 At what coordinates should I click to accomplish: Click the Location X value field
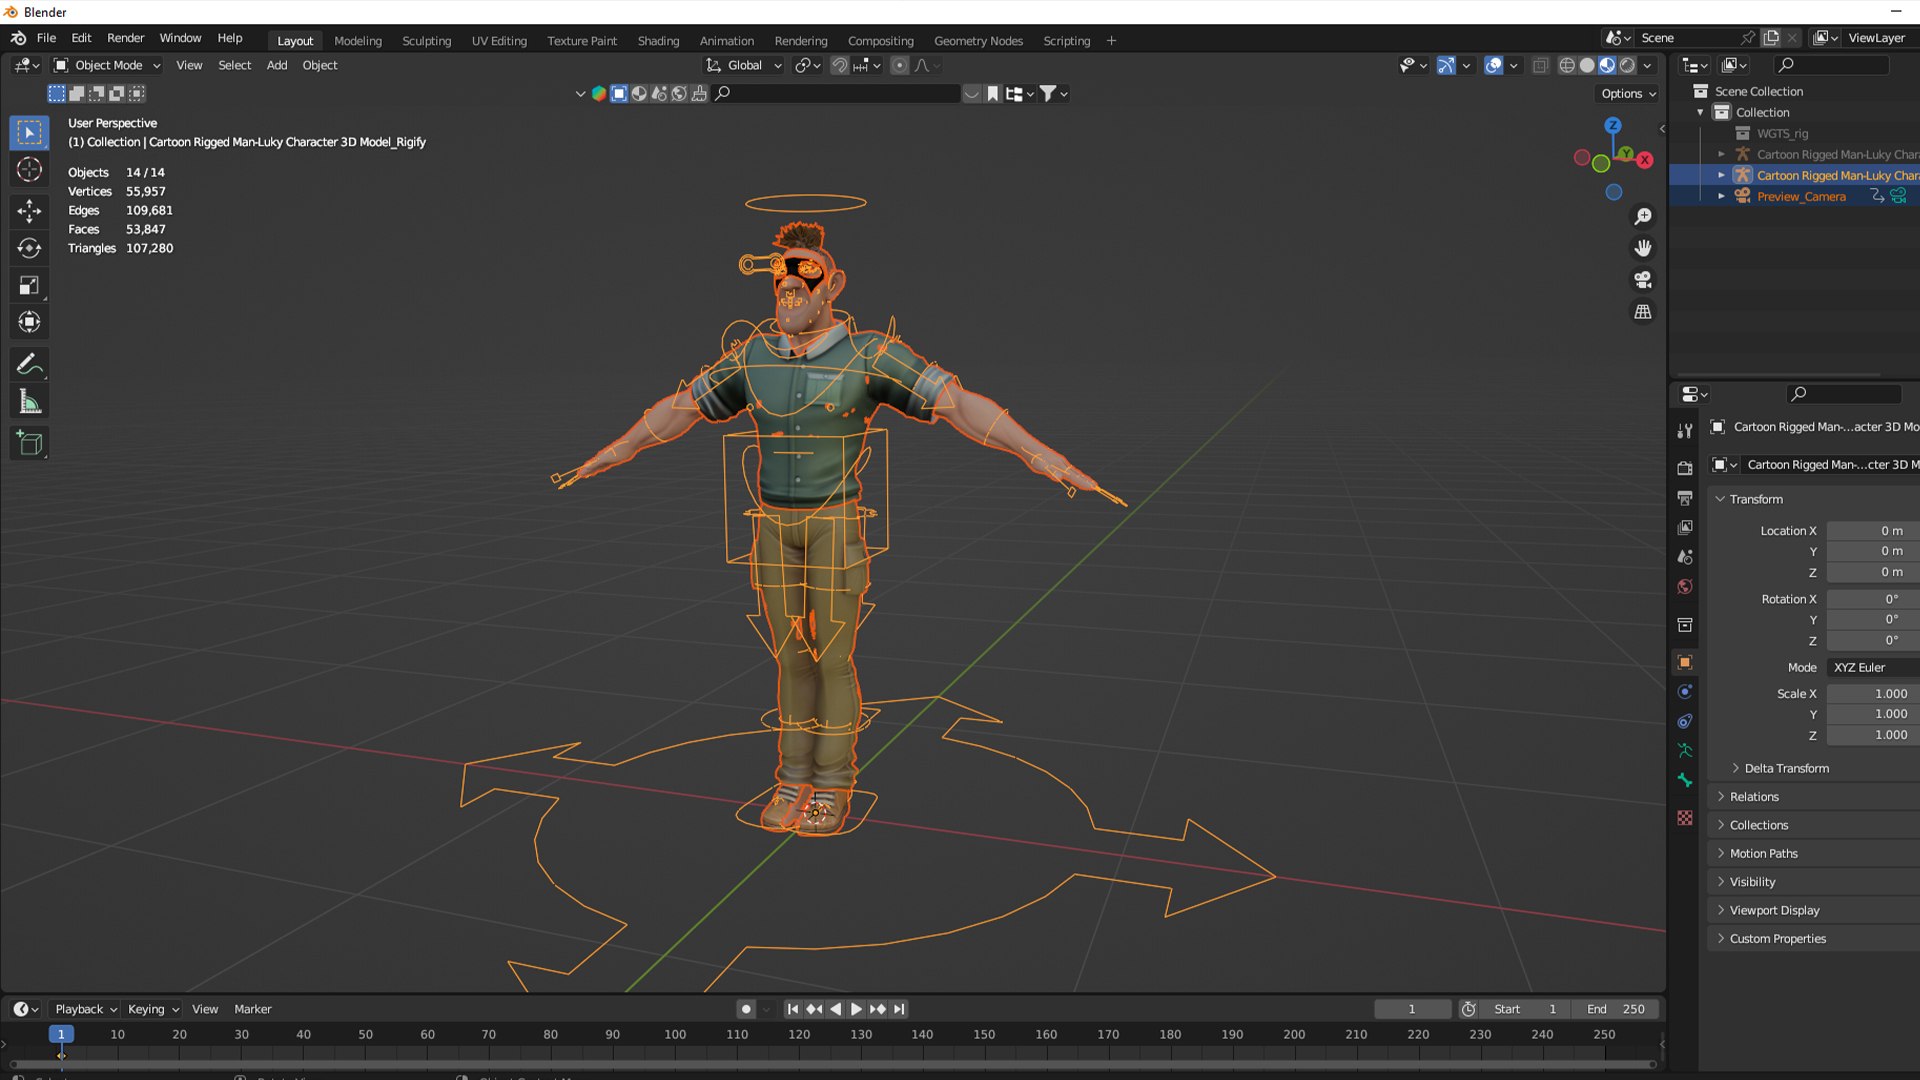point(1873,531)
